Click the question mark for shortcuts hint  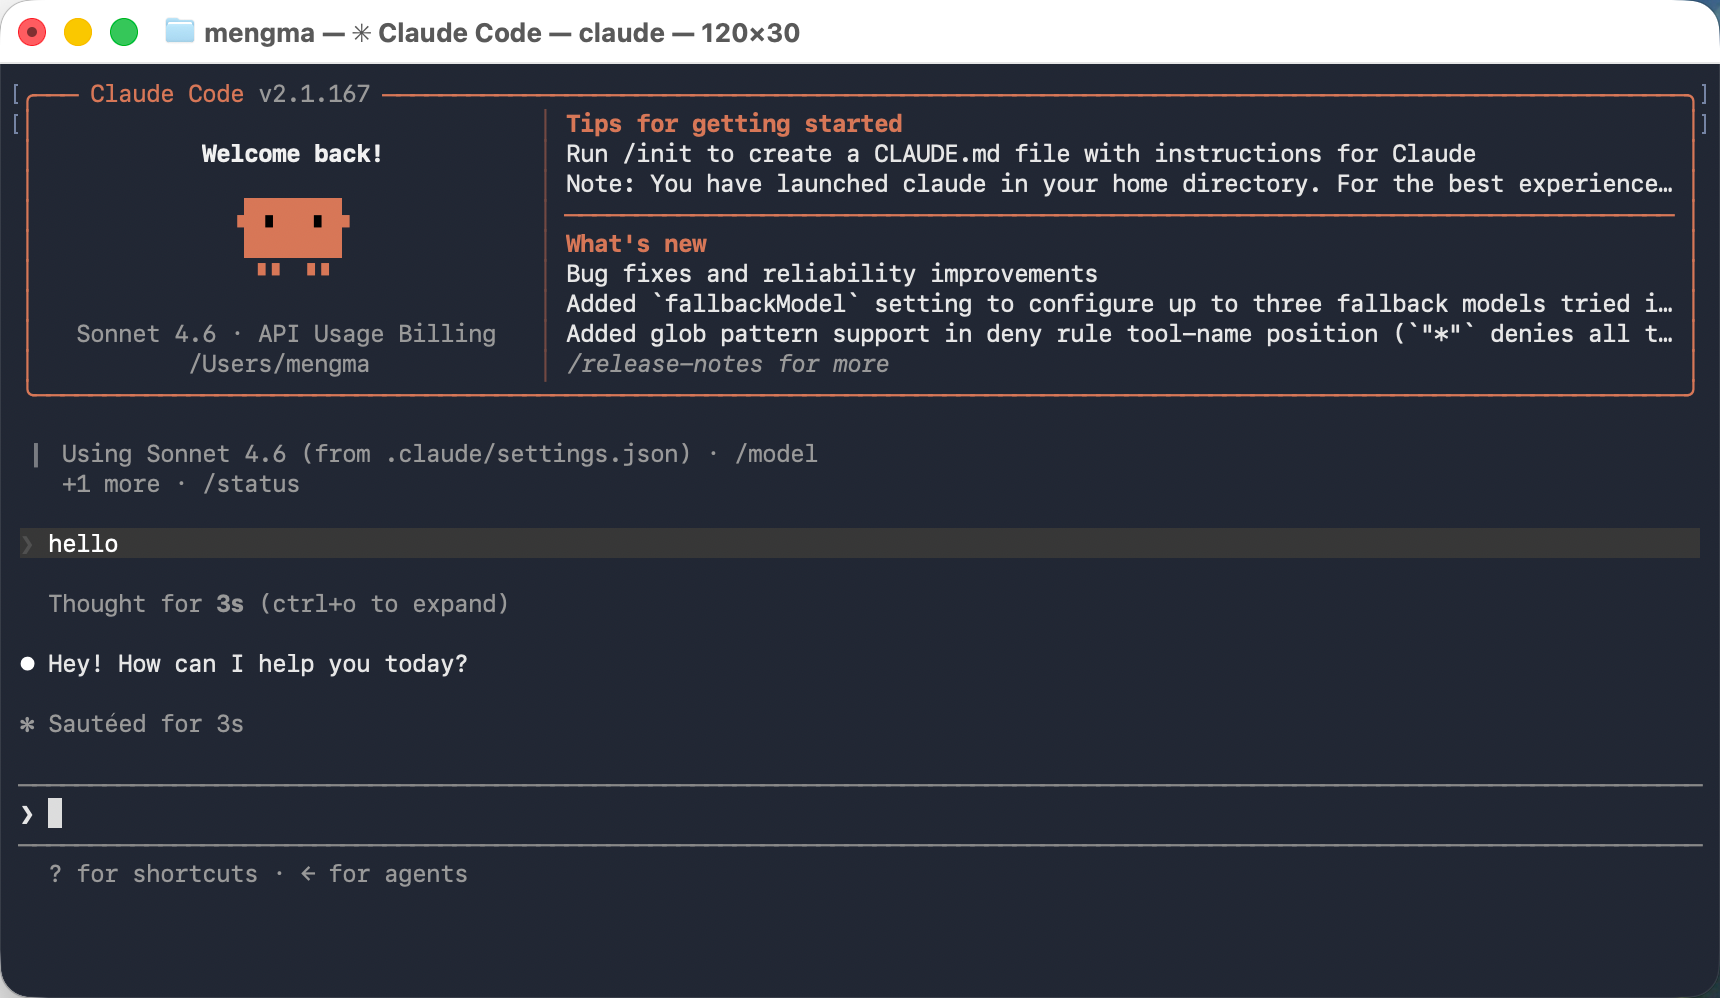55,874
